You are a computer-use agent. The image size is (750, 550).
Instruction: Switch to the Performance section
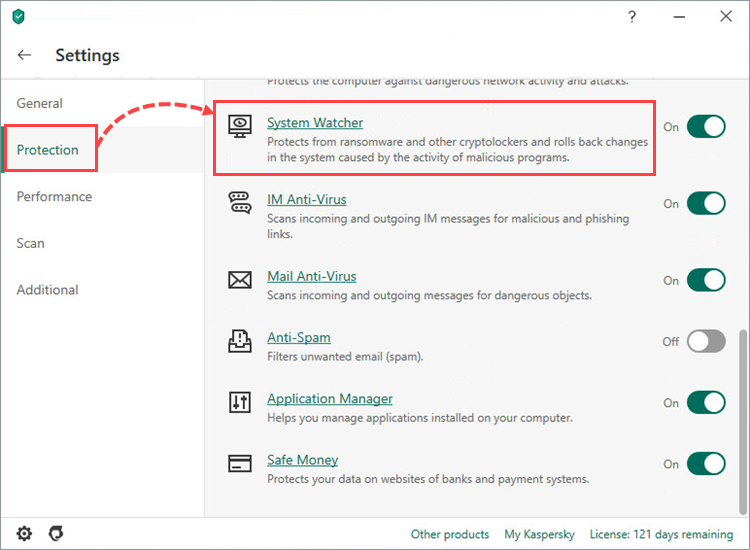(x=54, y=196)
